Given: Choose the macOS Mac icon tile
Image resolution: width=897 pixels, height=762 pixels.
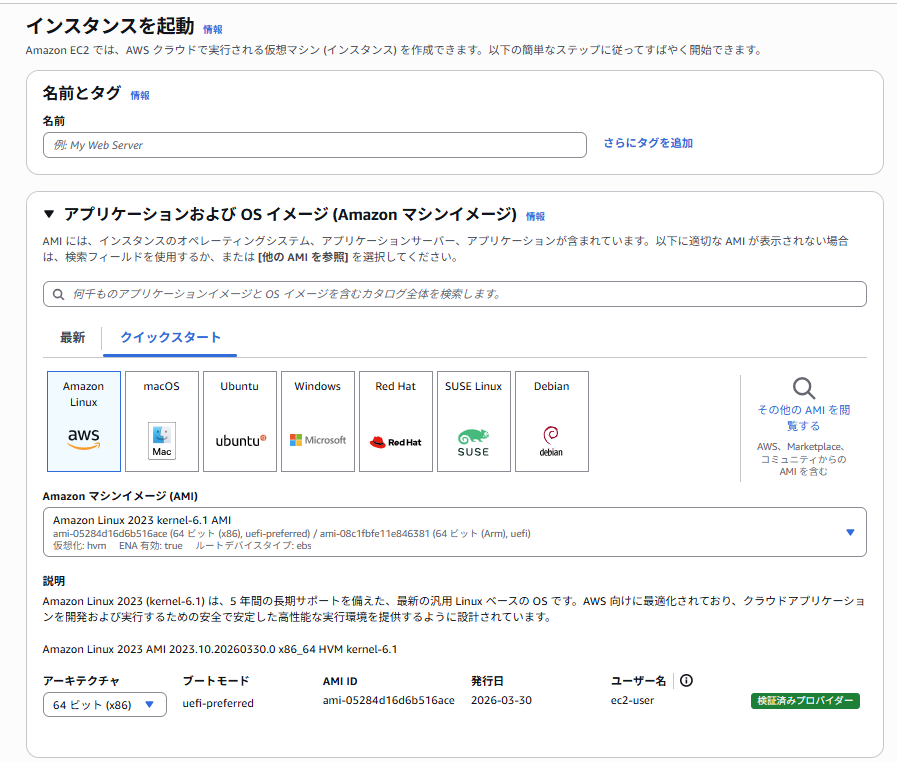Looking at the screenshot, I should (x=162, y=421).
